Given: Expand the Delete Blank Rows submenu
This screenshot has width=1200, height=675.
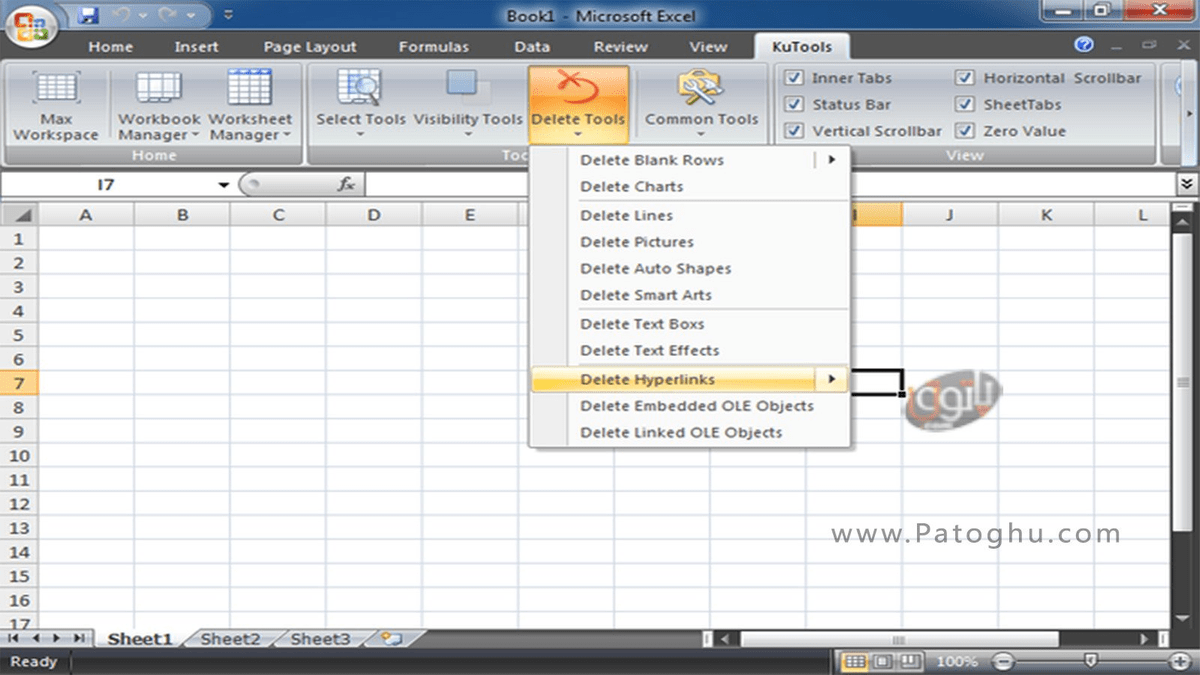Looking at the screenshot, I should pos(833,159).
